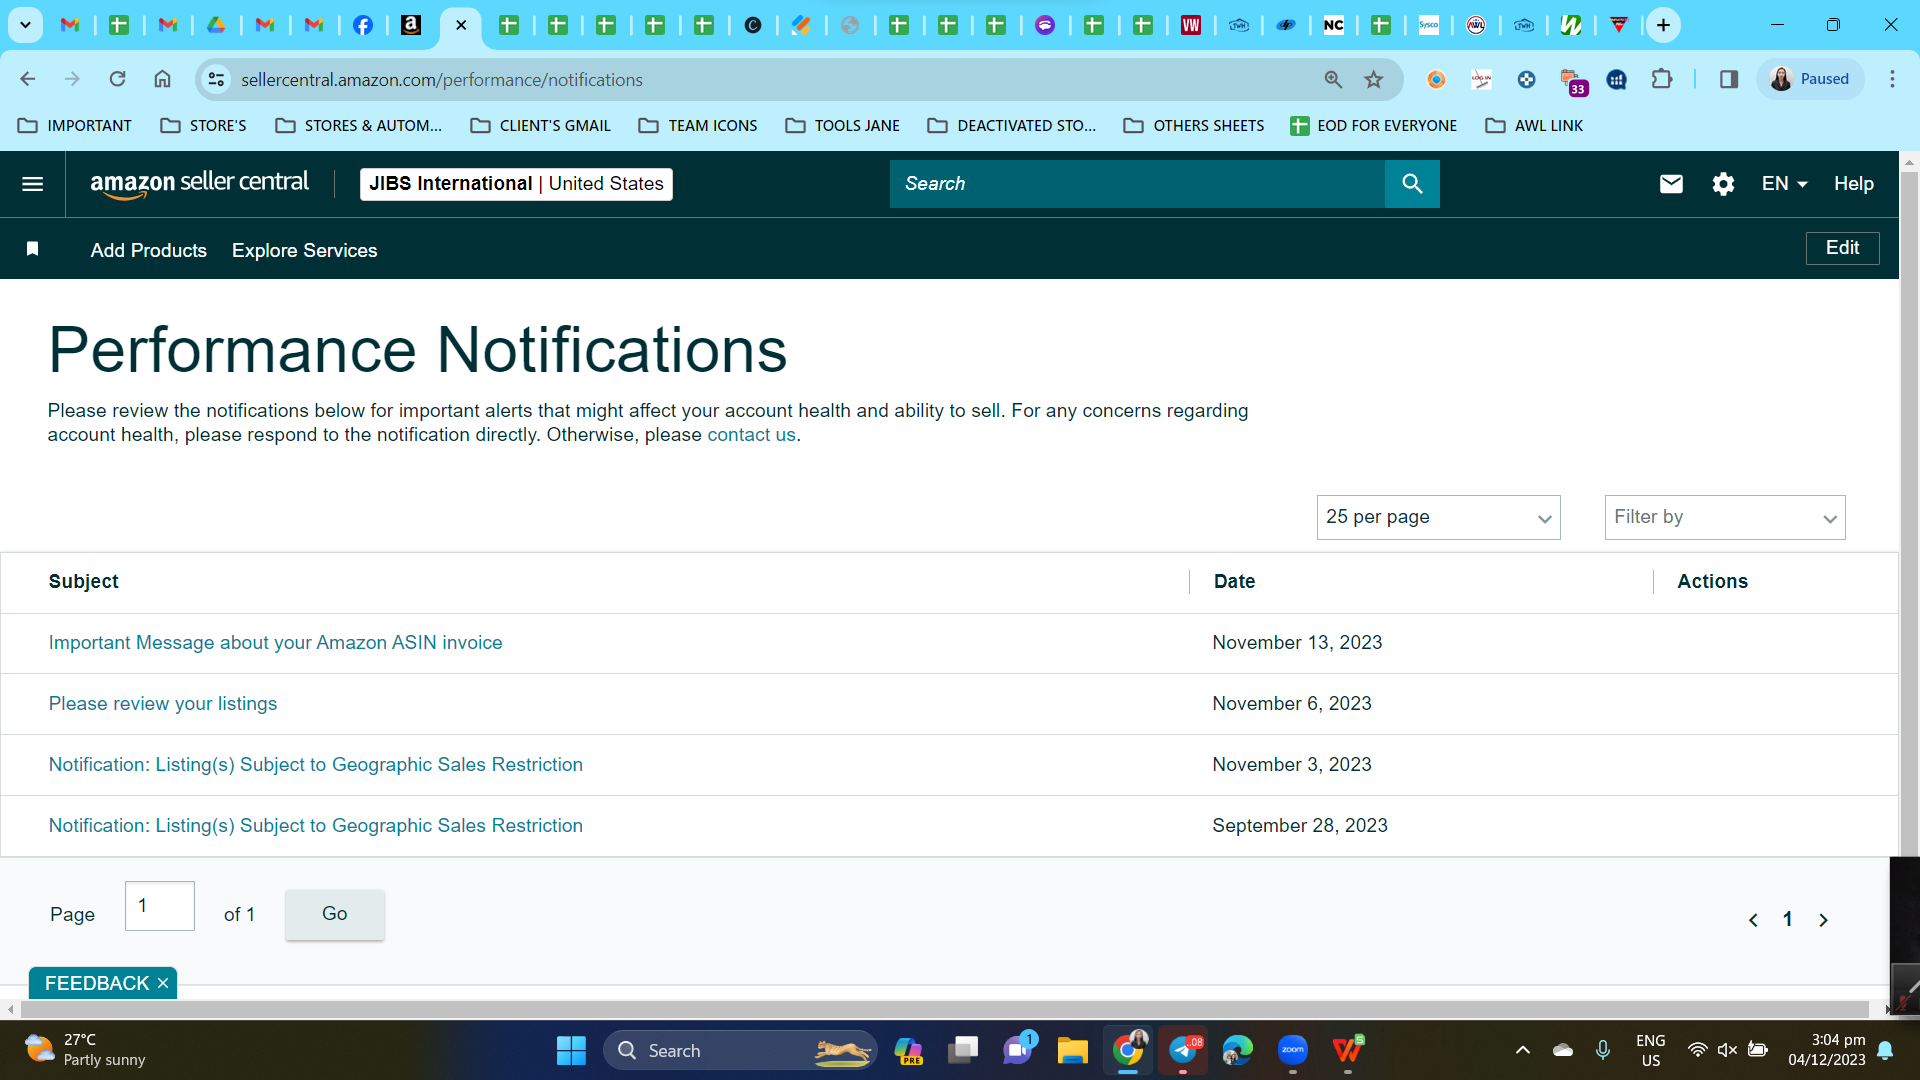This screenshot has width=1920, height=1080.
Task: Click Add Products in the navigation bar
Action: 149,250
